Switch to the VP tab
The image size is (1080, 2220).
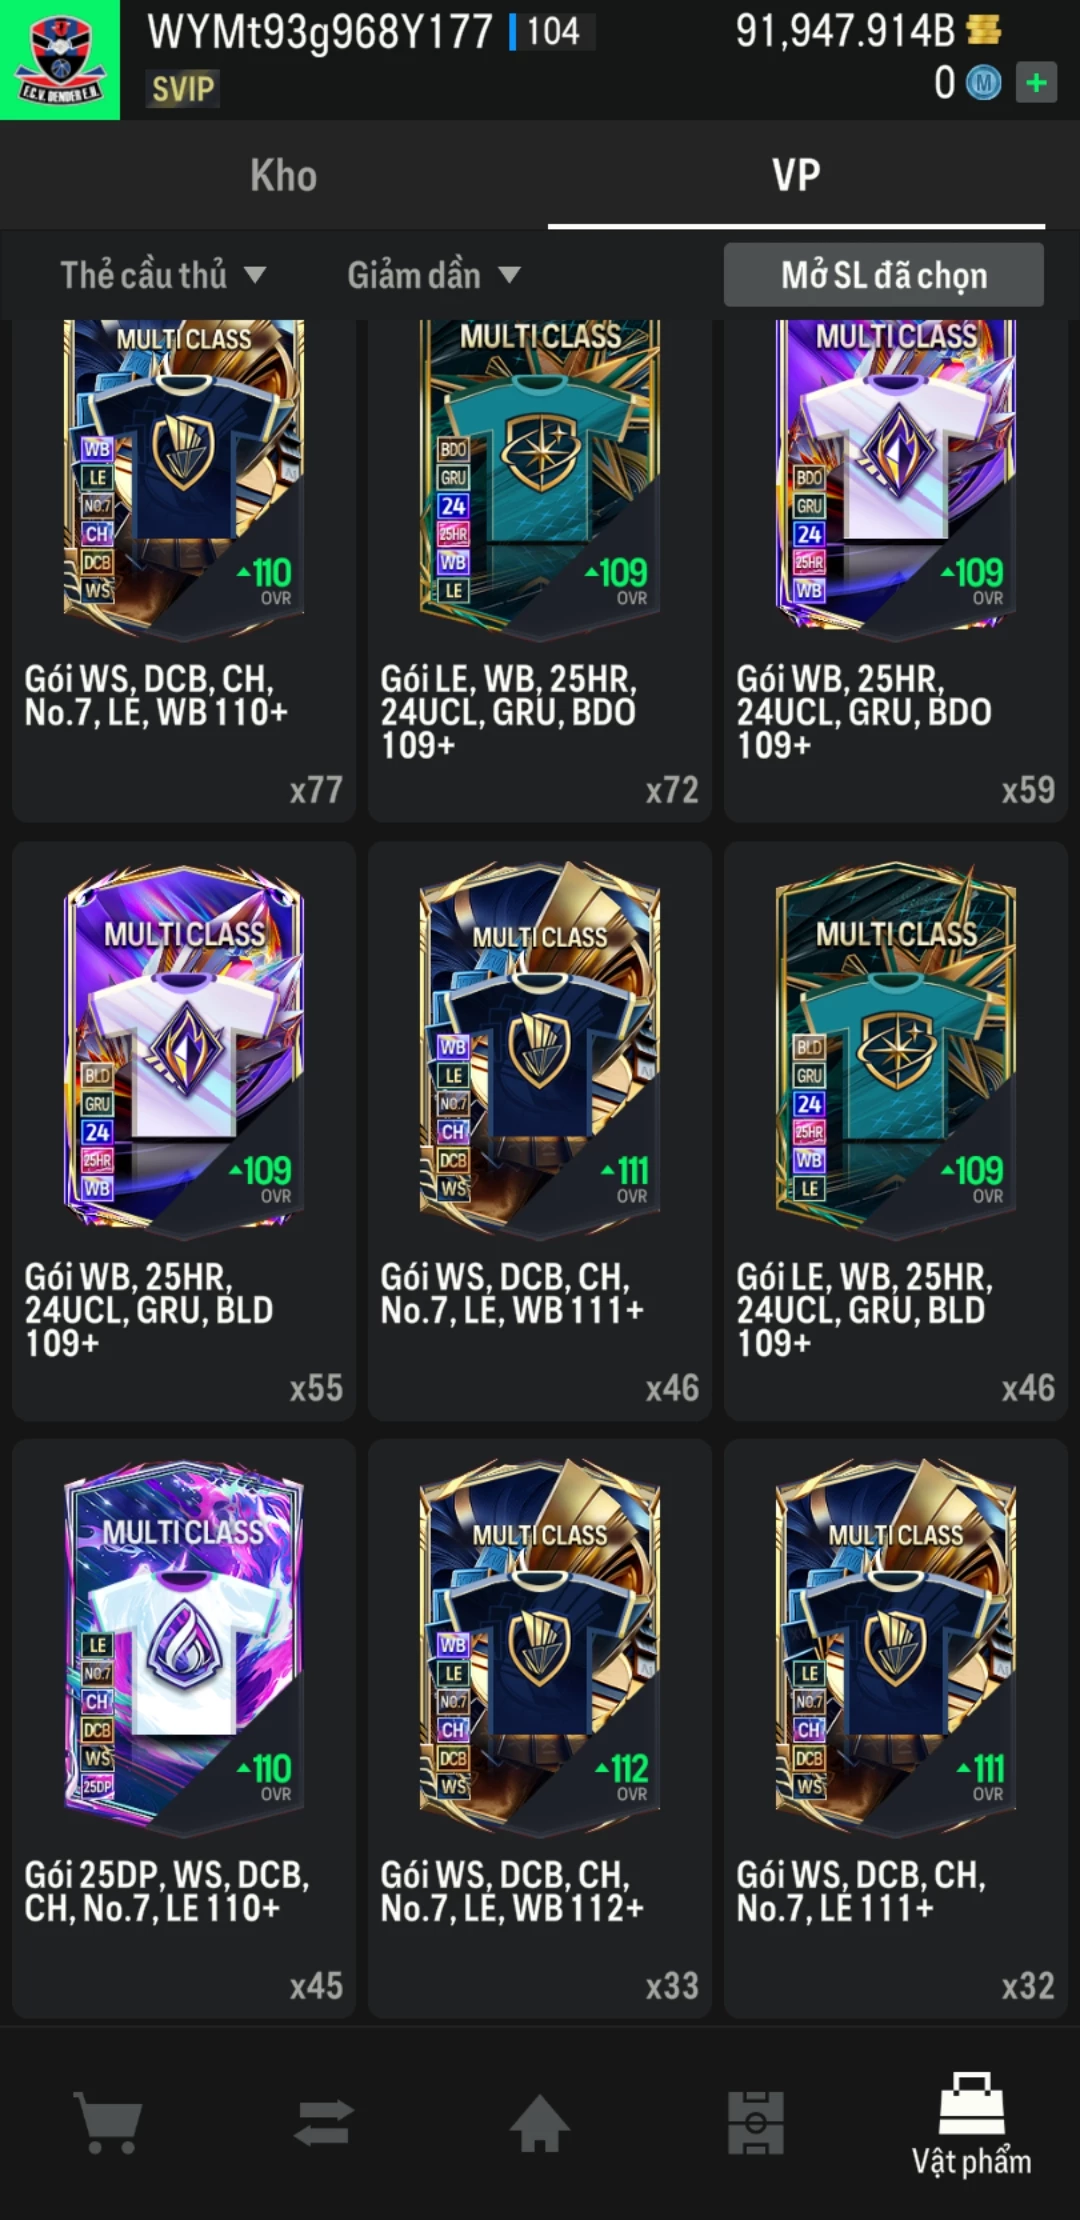796,176
